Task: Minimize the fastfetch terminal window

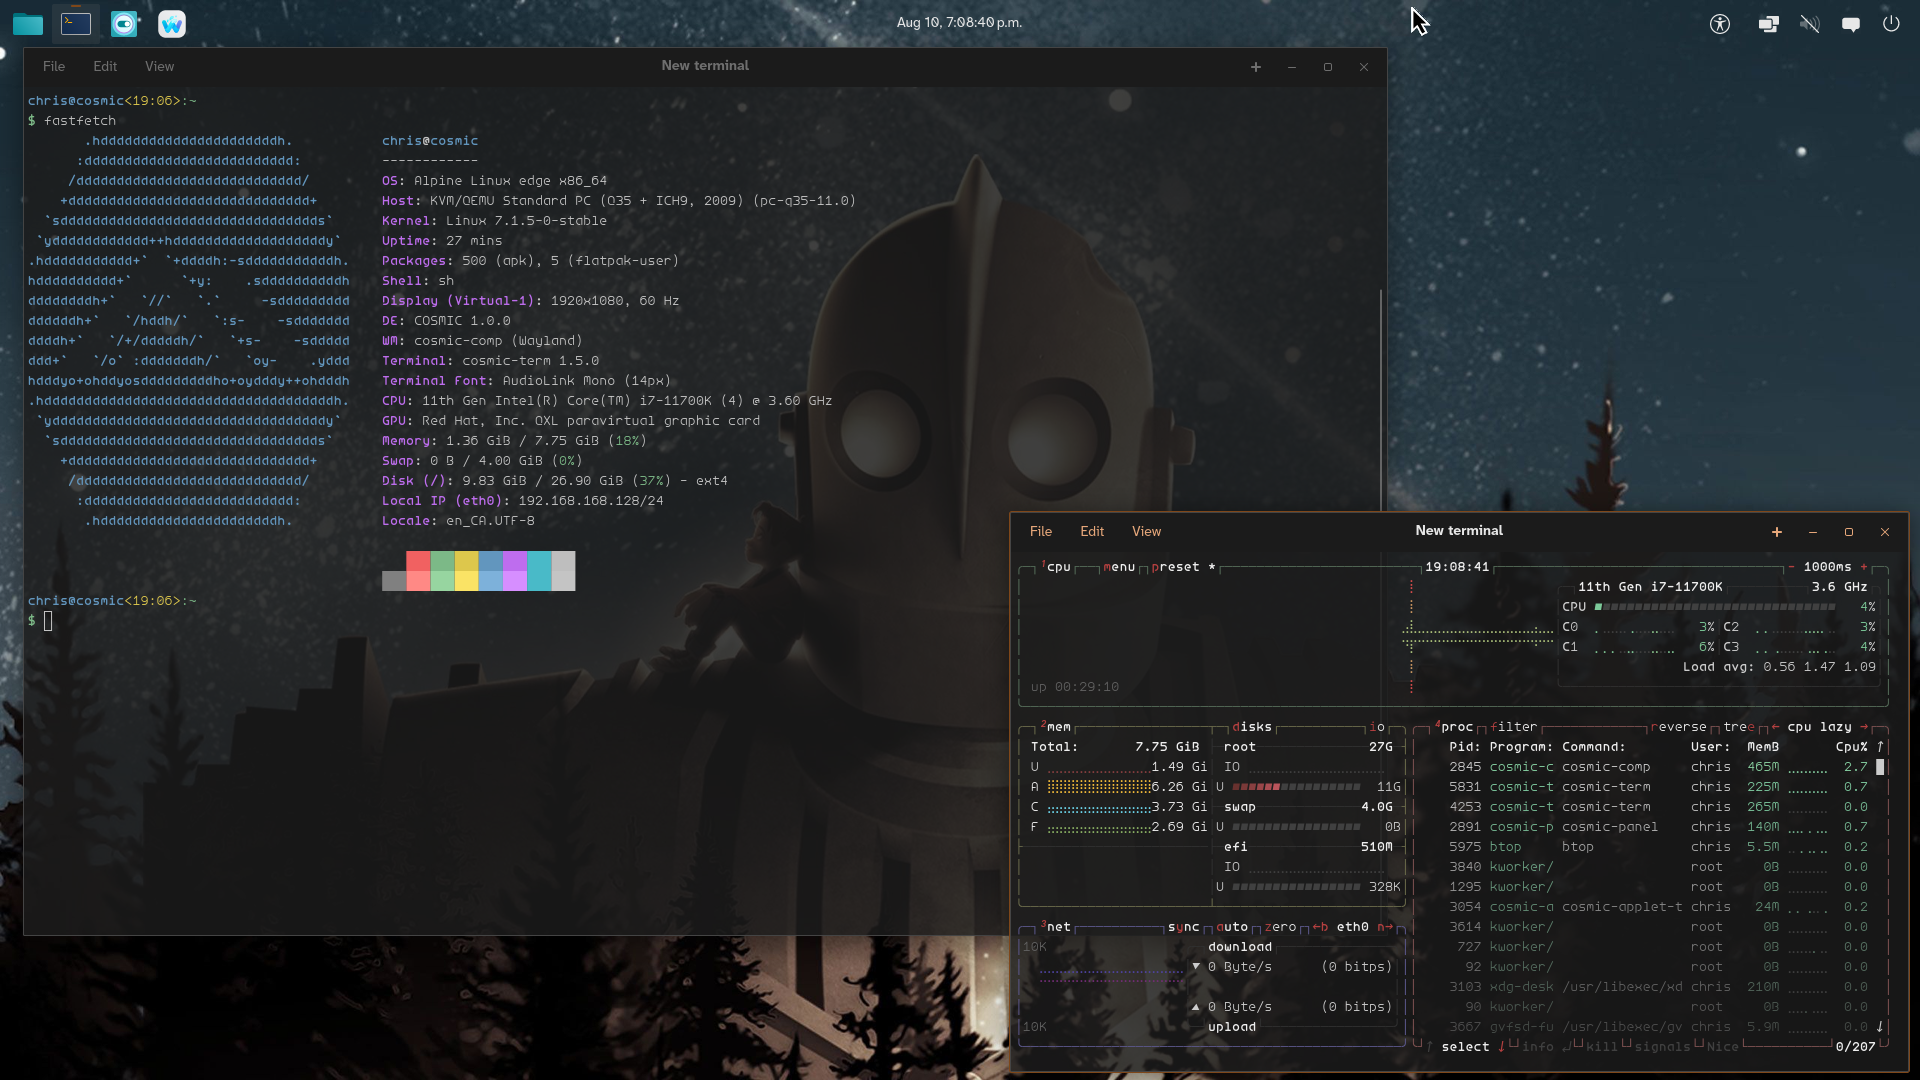Action: pyautogui.click(x=1292, y=67)
